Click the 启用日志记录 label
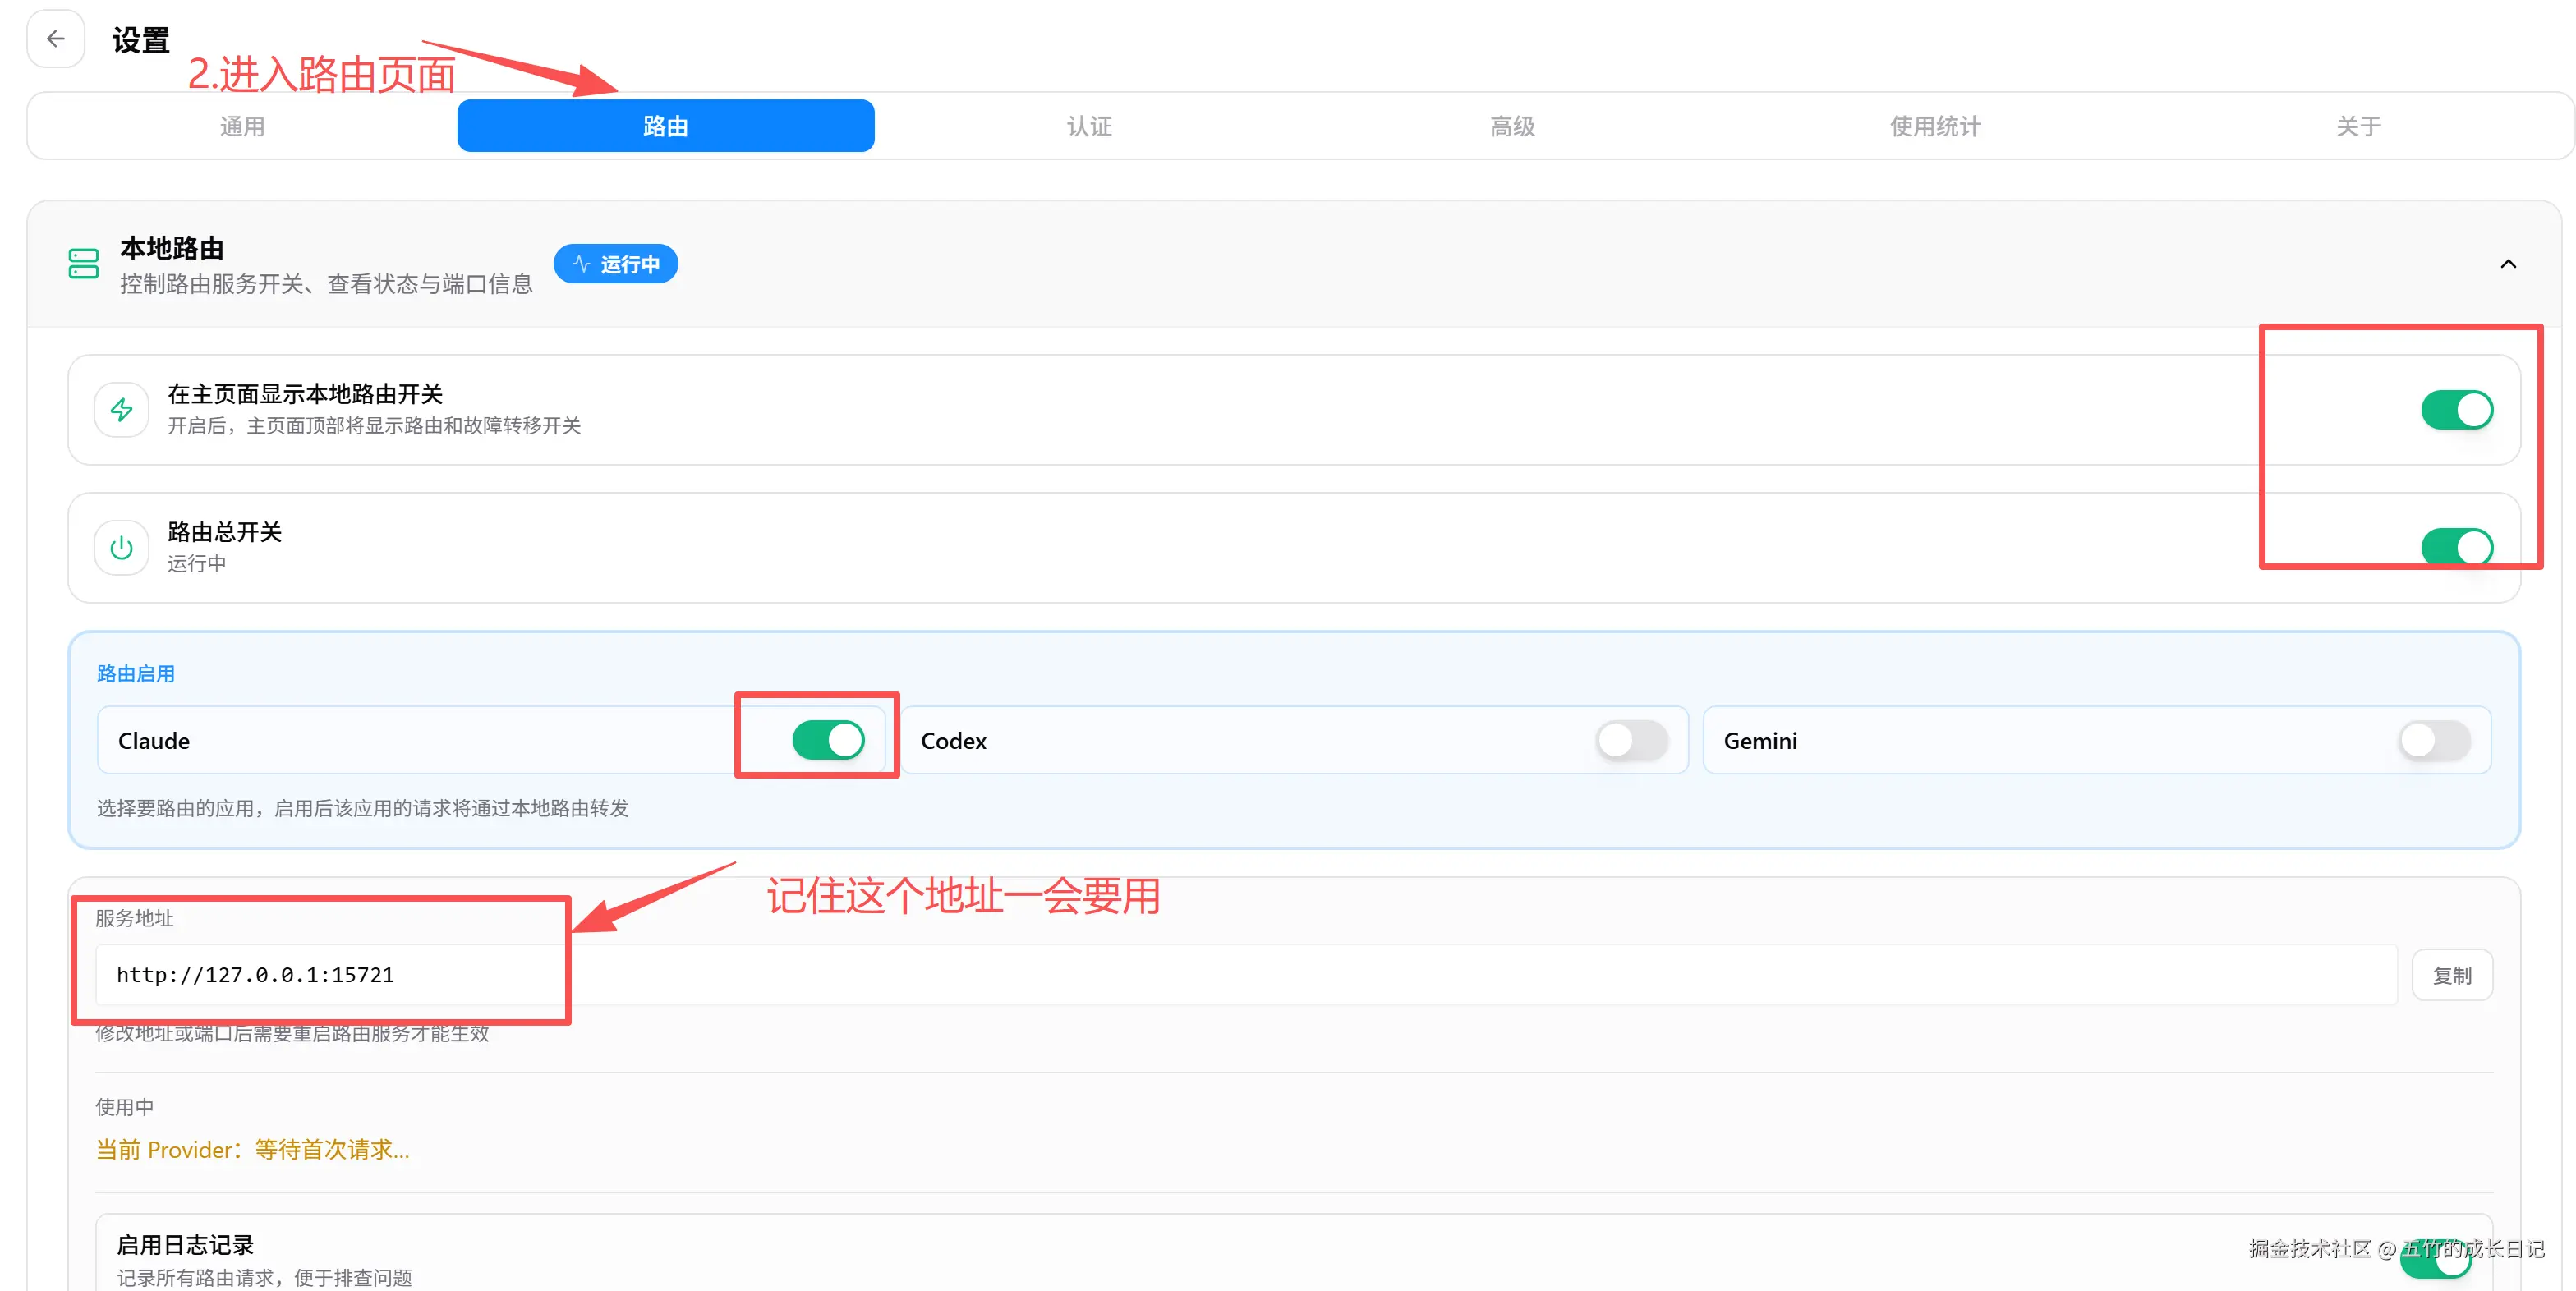This screenshot has width=2576, height=1291. click(x=185, y=1245)
